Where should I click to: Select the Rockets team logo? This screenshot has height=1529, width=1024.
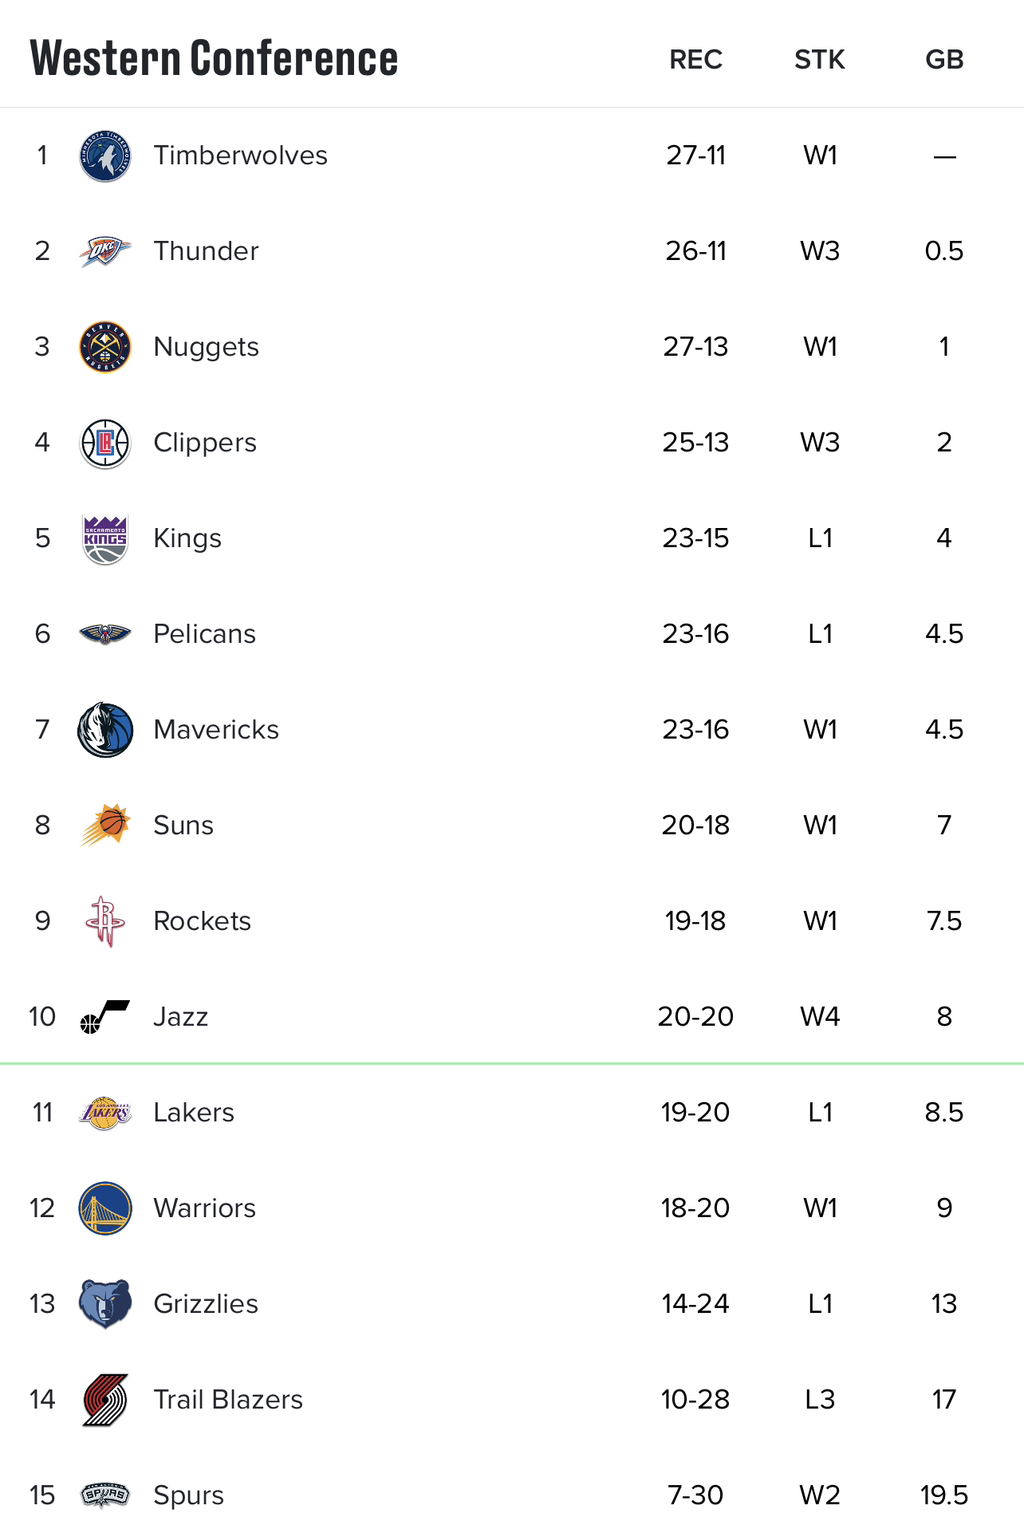105,921
